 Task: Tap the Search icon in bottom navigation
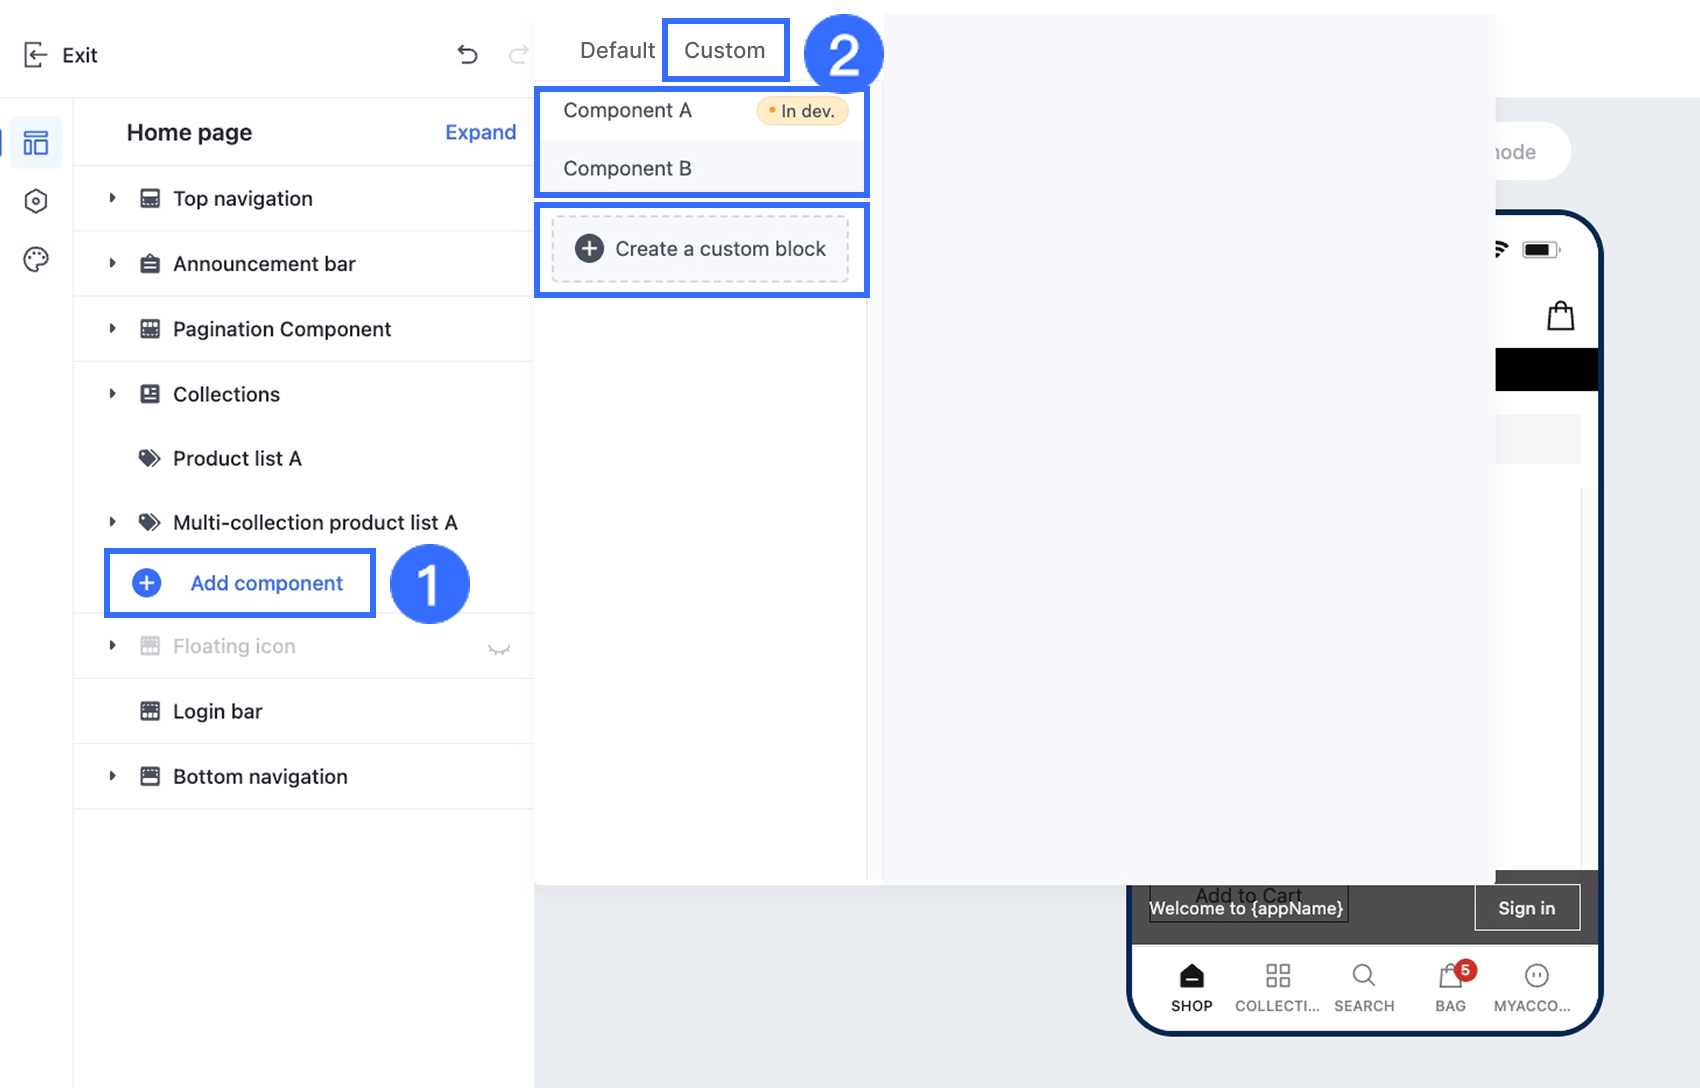point(1363,976)
